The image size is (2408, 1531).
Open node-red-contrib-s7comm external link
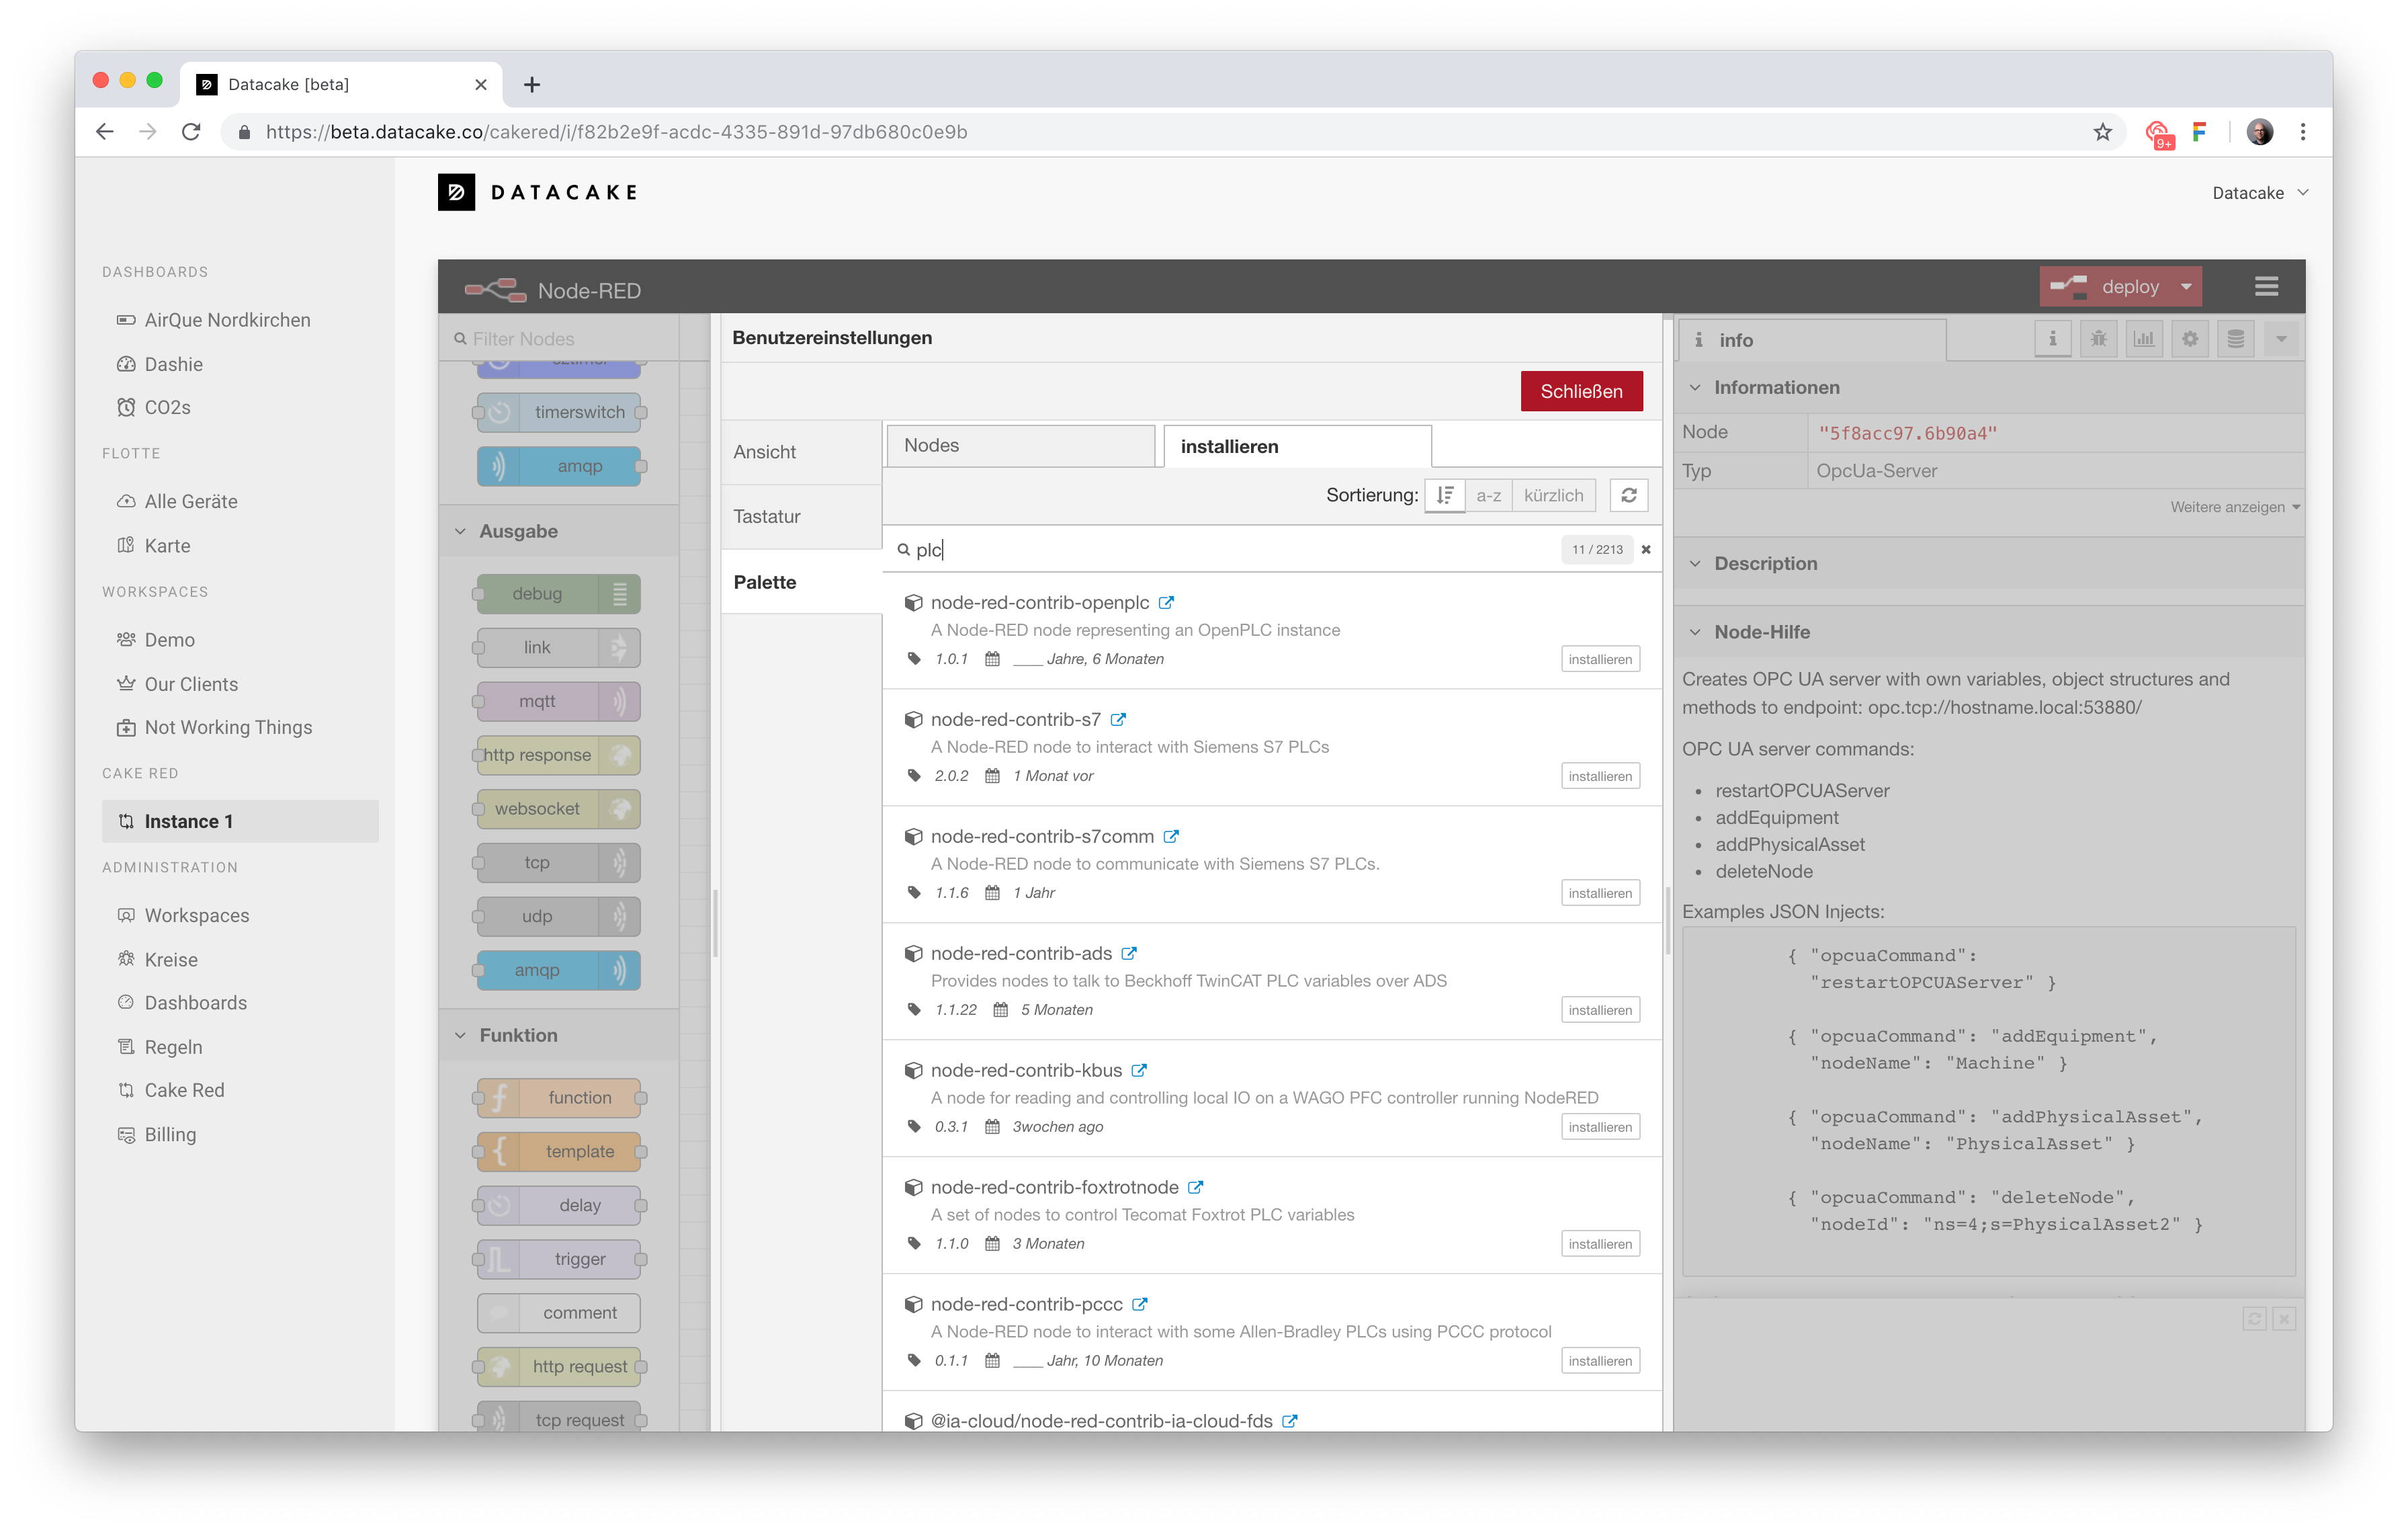[x=1173, y=836]
